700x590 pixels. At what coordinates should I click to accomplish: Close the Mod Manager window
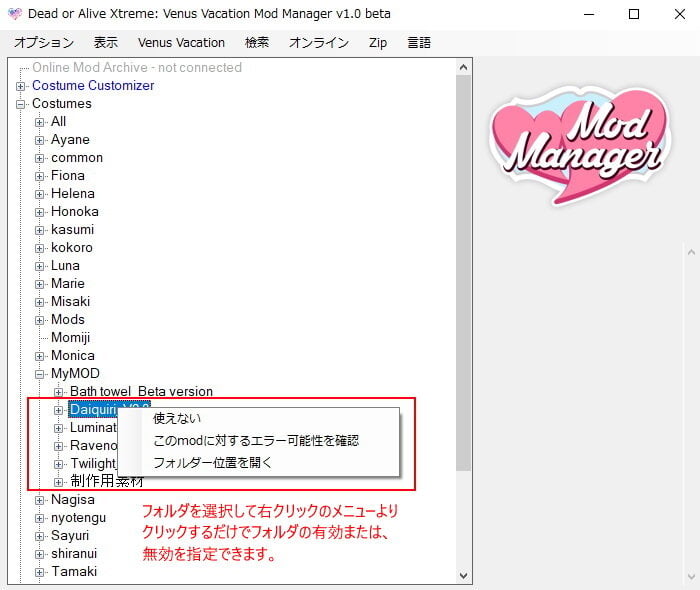pos(679,14)
